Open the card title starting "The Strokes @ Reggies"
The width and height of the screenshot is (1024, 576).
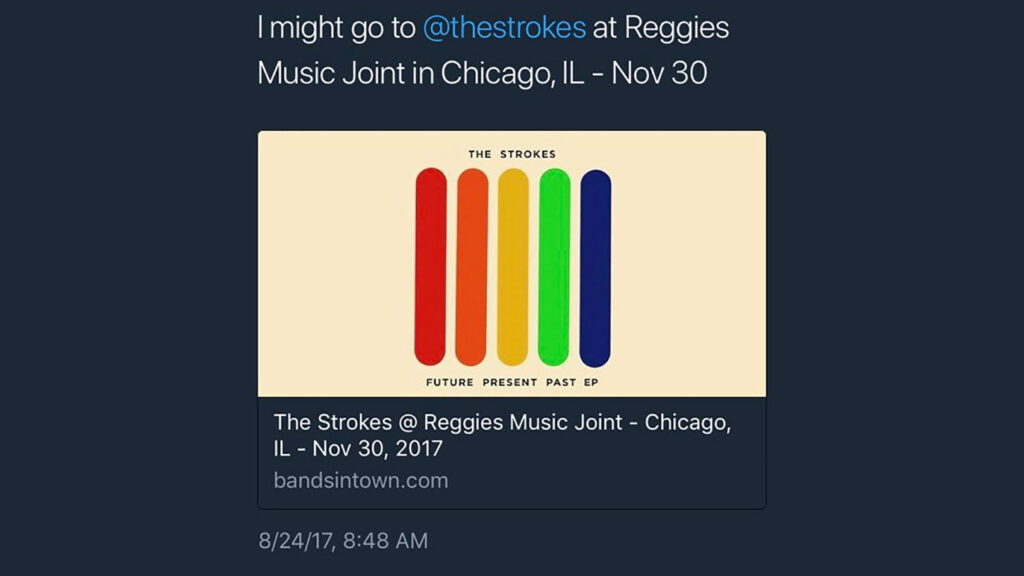point(502,423)
